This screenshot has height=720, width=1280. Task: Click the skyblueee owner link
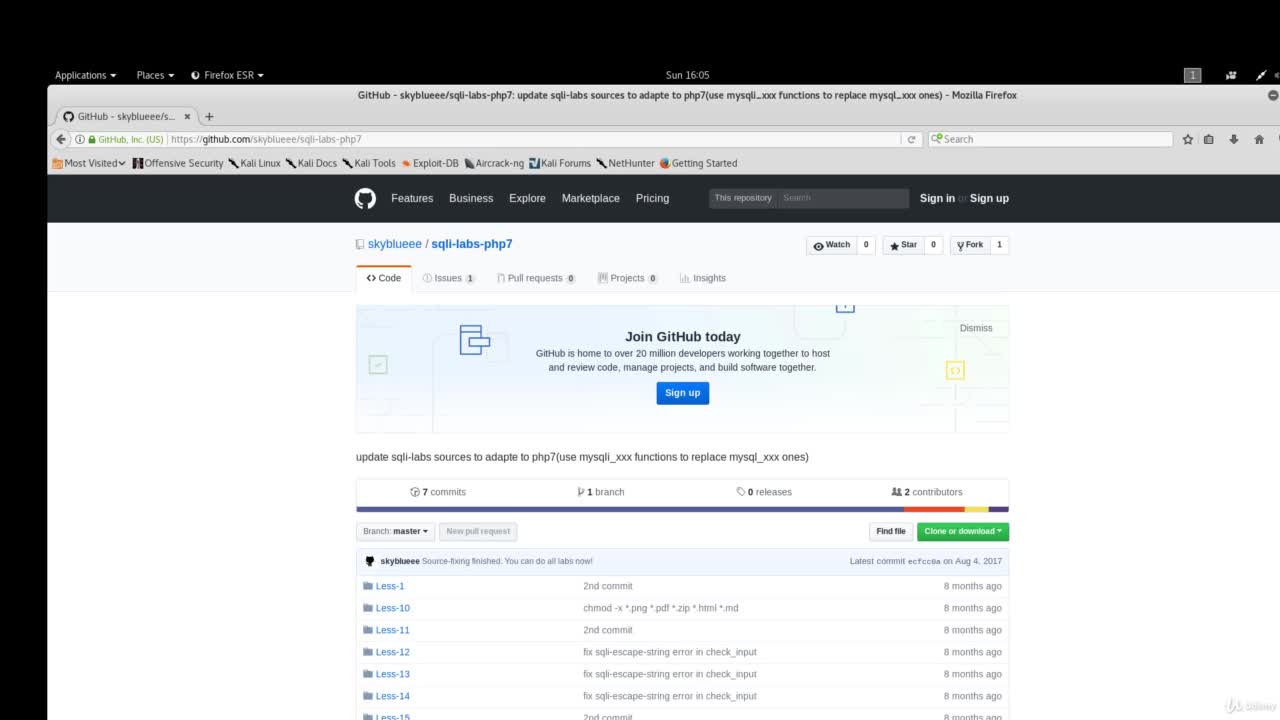(394, 244)
